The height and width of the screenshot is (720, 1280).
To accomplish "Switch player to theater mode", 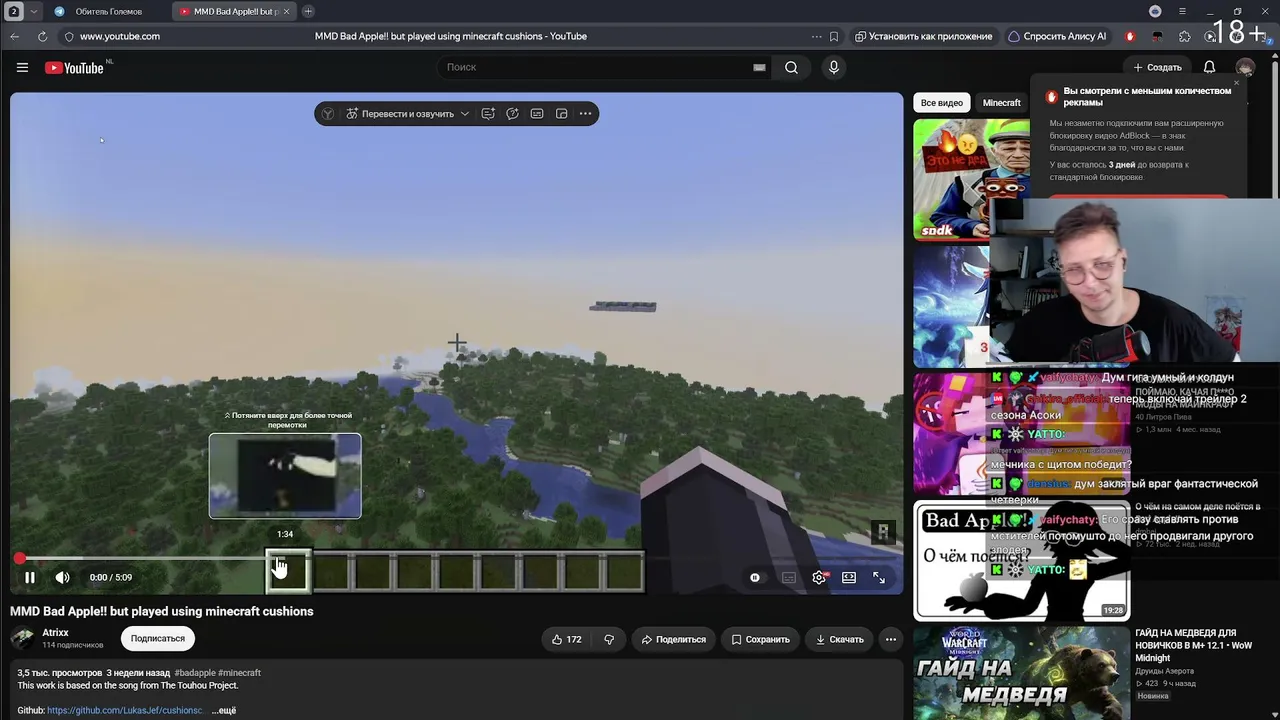I will tap(849, 577).
